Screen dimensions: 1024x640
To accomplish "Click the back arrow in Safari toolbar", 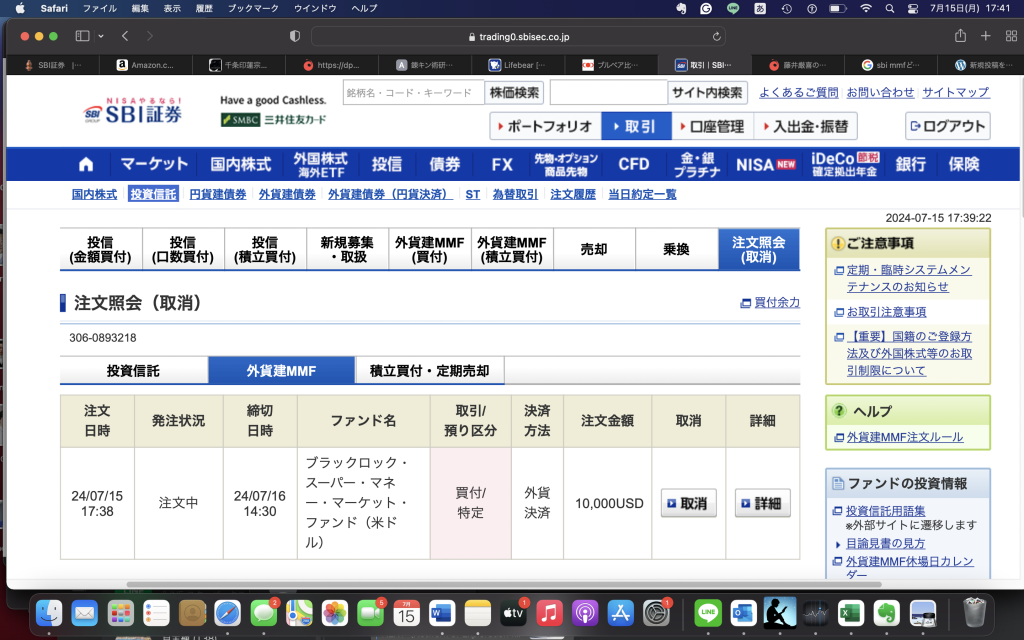I will tap(125, 36).
